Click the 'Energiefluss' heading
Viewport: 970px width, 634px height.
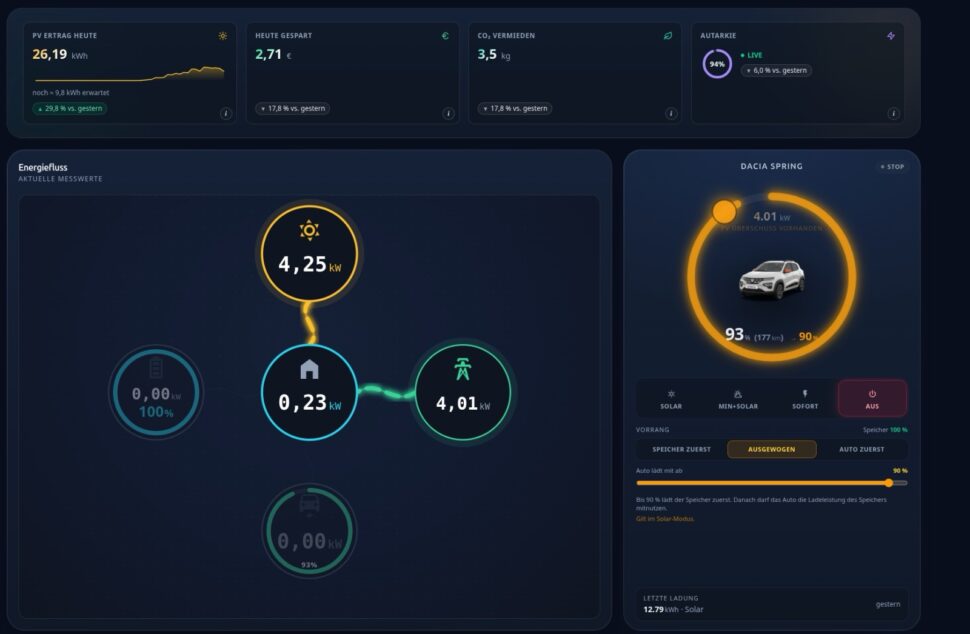pos(43,167)
